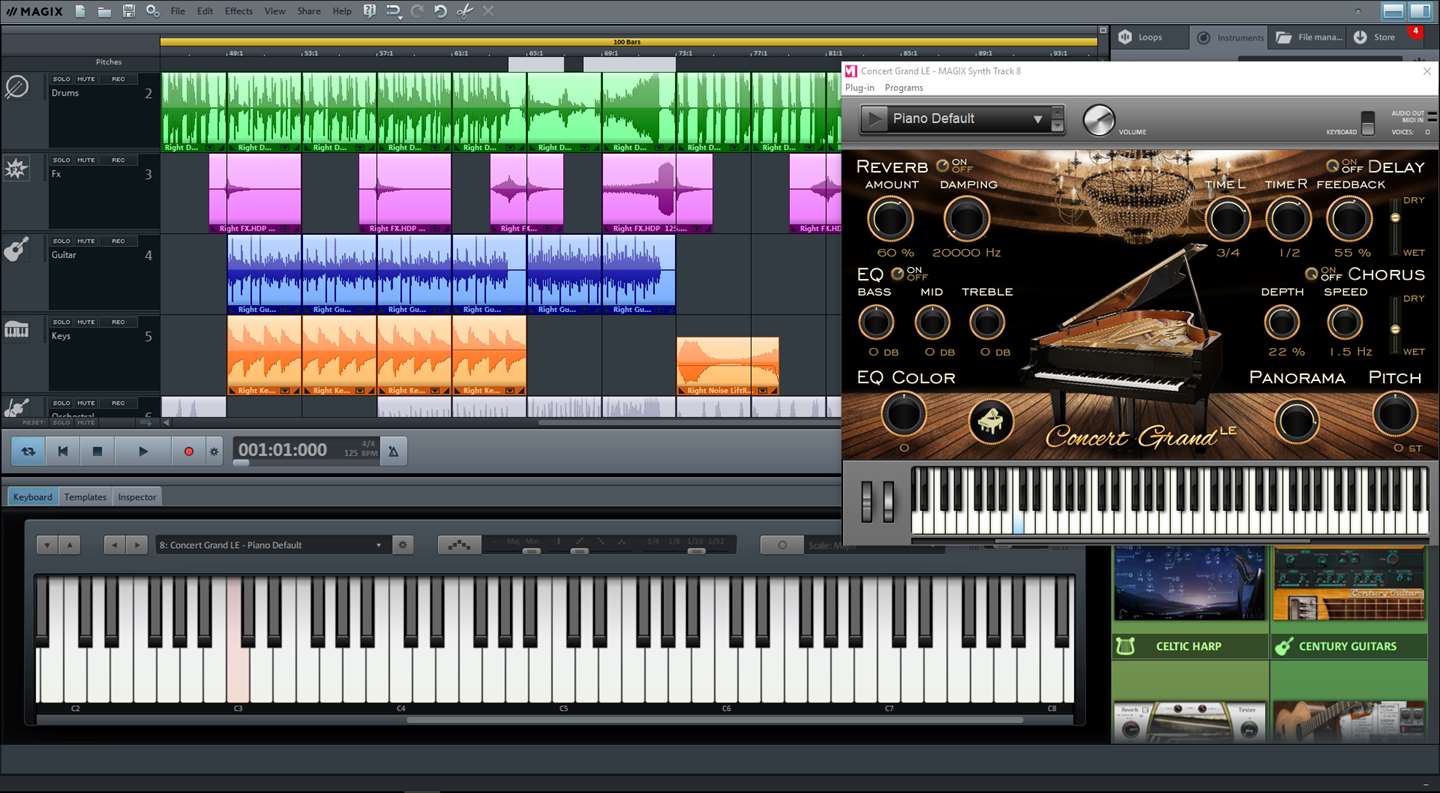Mute the Drums track

87,78
